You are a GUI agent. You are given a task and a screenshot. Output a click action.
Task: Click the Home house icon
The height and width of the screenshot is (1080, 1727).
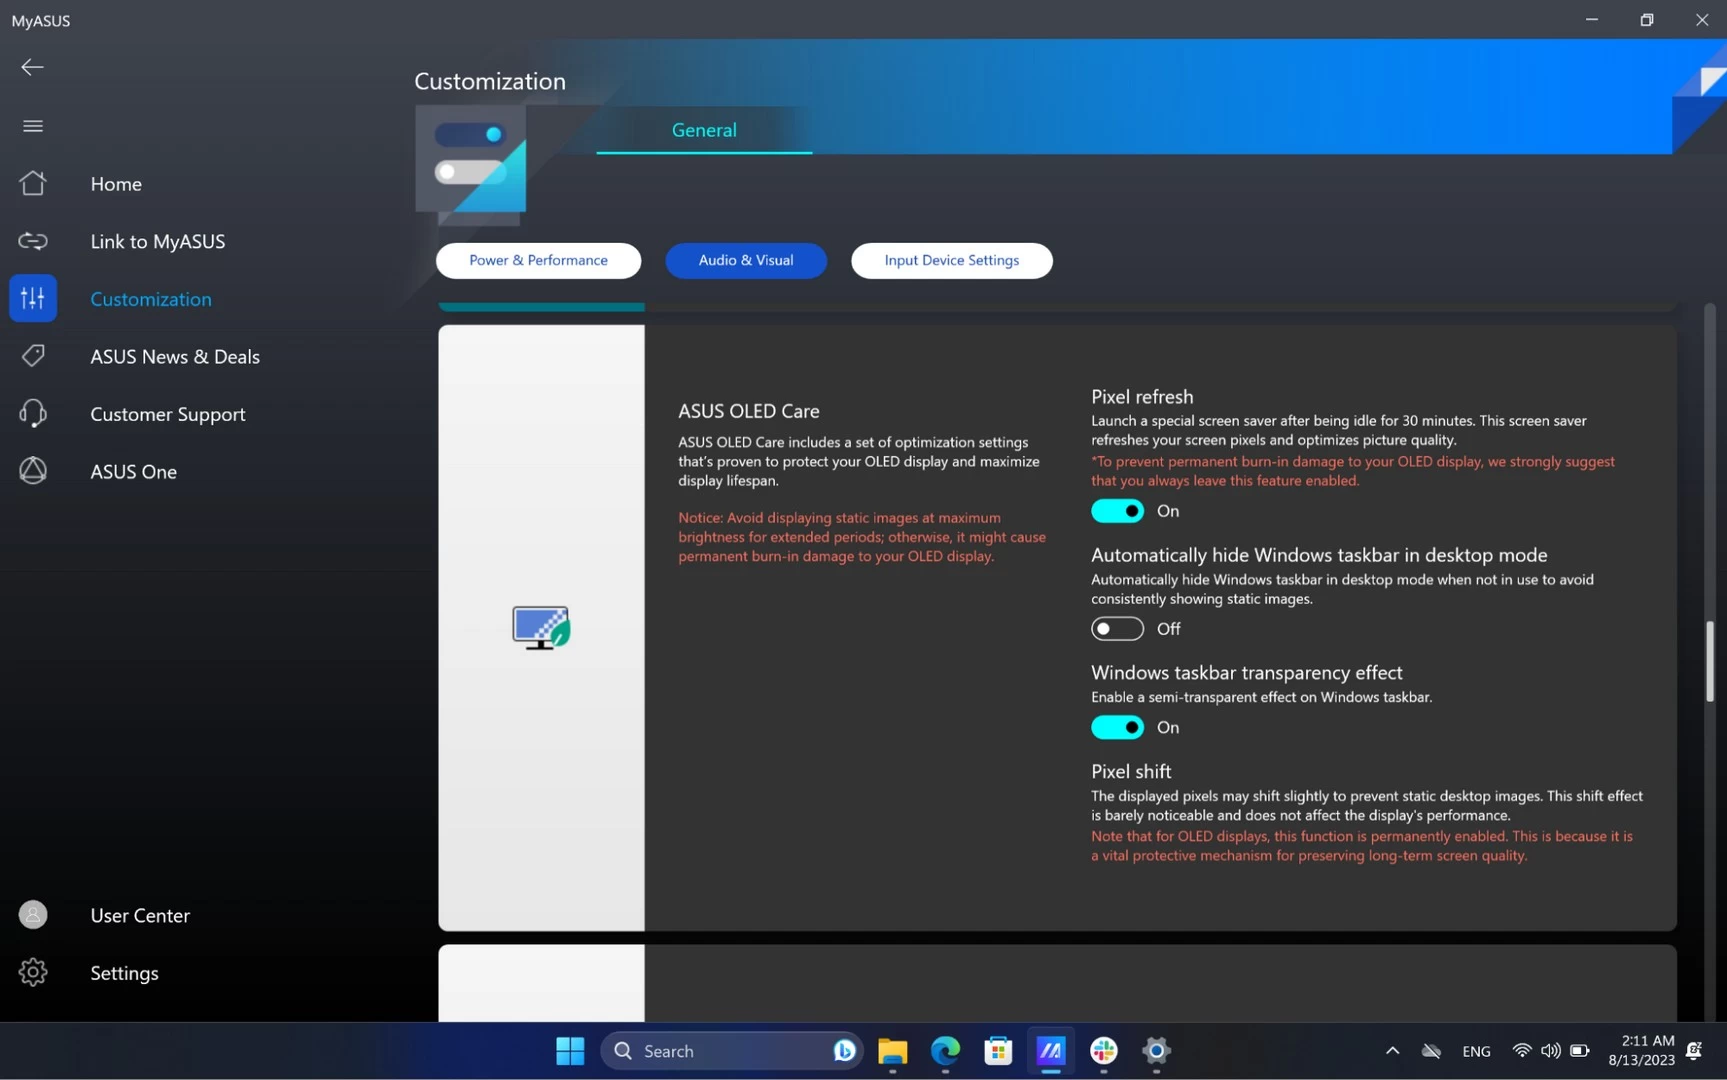(33, 183)
